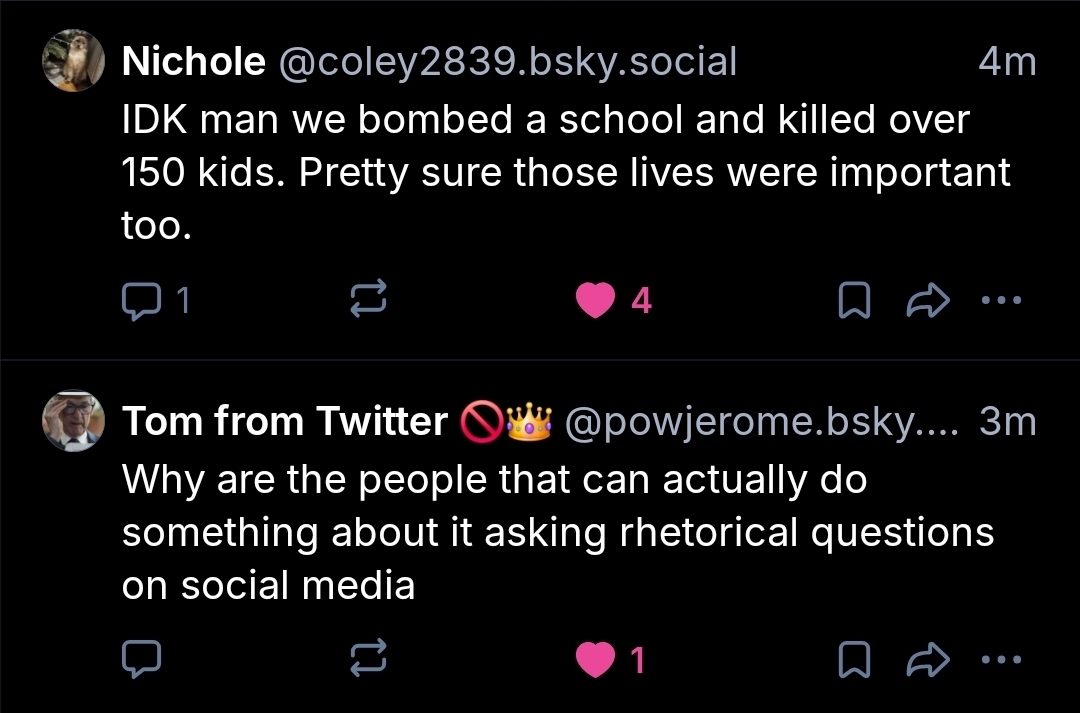Open the @powjerome.bsky handle link
The image size is (1080, 713).
tap(762, 422)
